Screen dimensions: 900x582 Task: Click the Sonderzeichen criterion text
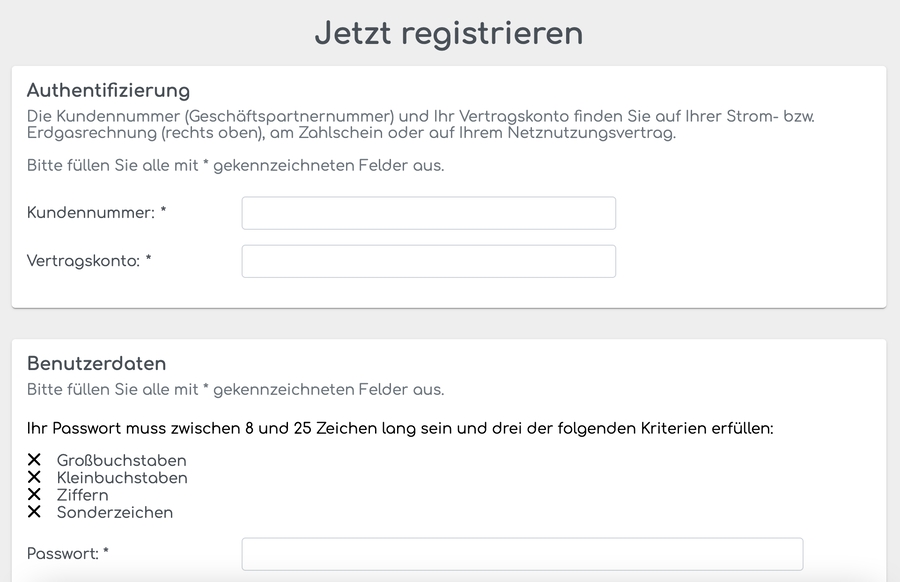coord(115,512)
